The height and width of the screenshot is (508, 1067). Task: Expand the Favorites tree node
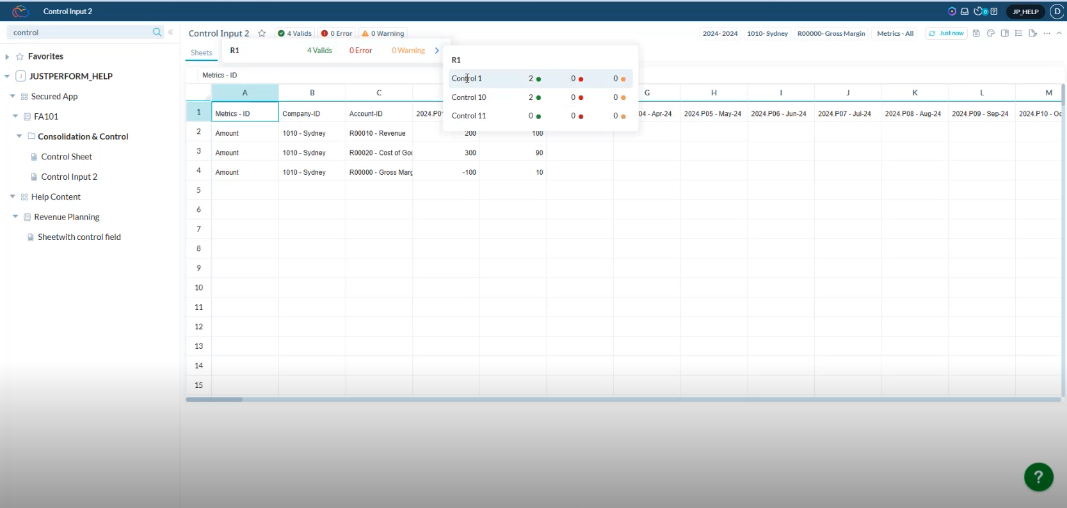(x=8, y=56)
